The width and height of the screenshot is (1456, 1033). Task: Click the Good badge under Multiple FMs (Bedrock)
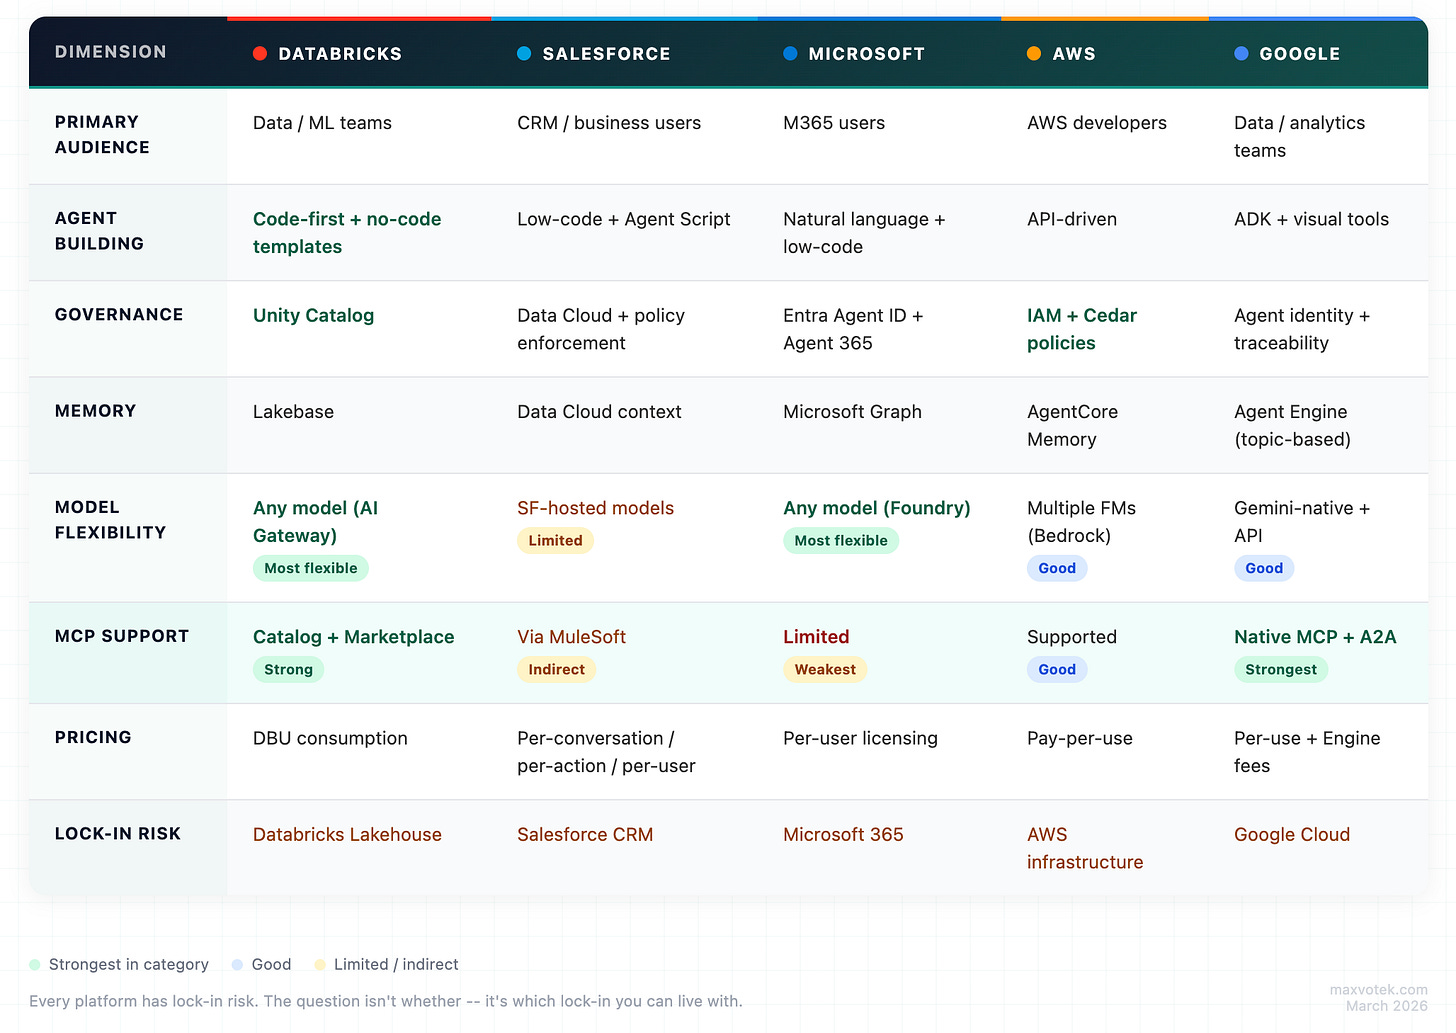(x=1057, y=568)
